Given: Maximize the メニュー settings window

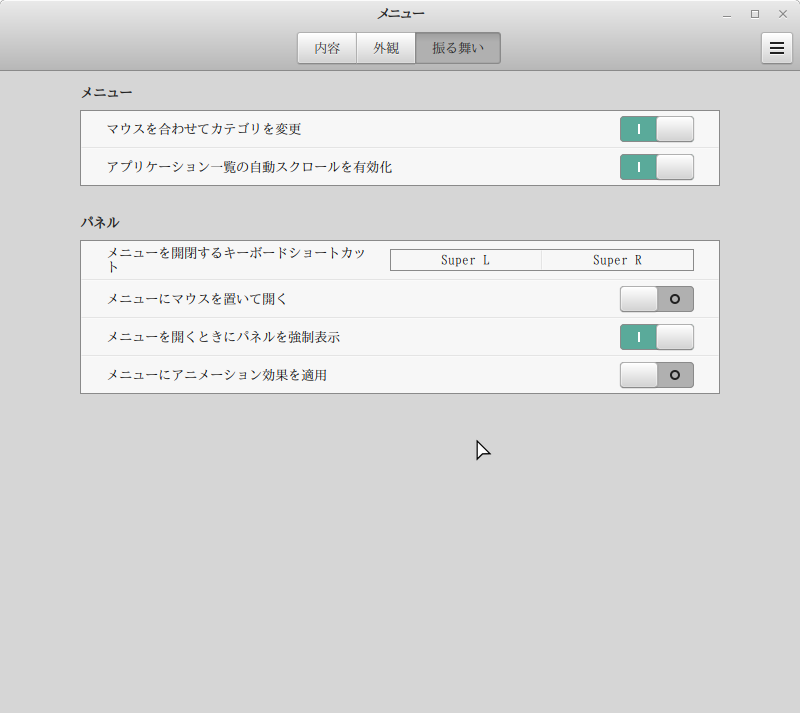Looking at the screenshot, I should 755,14.
